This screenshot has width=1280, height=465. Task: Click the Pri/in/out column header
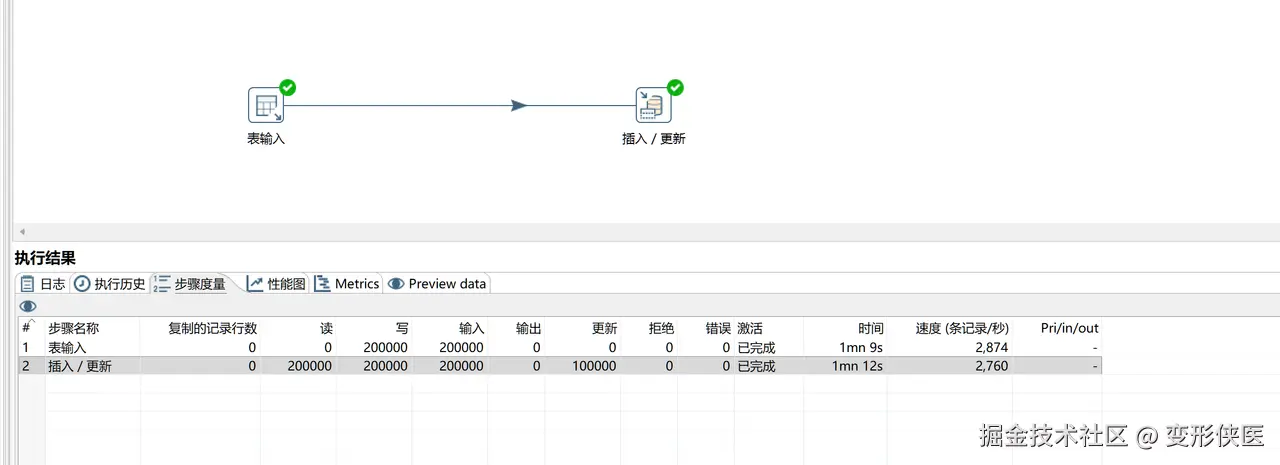[x=1057, y=328]
